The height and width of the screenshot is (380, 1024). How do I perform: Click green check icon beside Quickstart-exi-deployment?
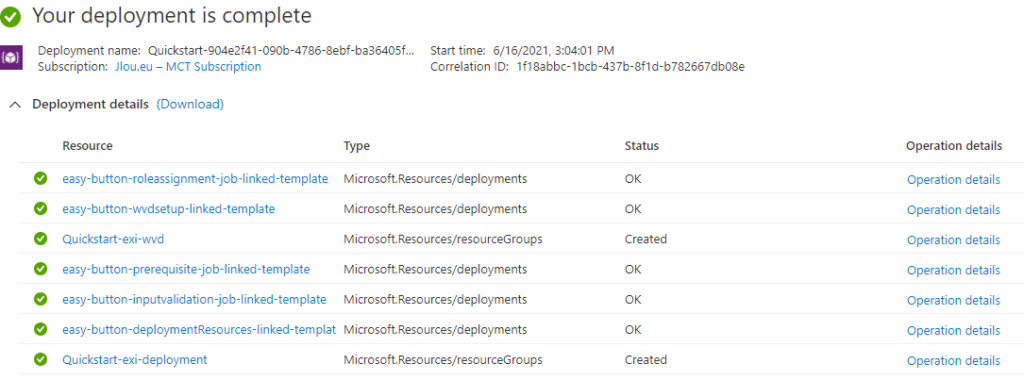coord(40,359)
